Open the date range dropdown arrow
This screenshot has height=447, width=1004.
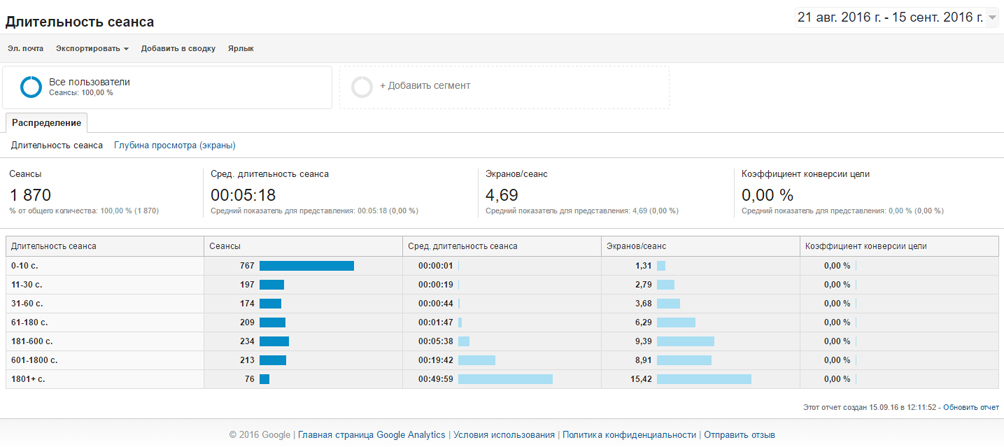click(x=992, y=18)
